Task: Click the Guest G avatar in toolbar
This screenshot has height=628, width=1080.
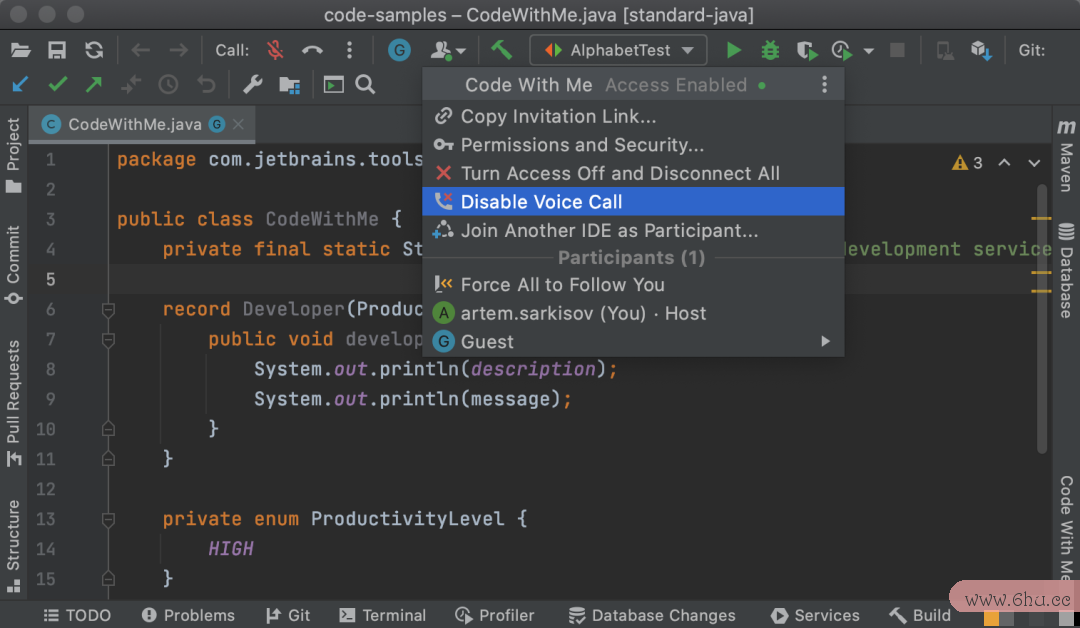Action: [x=399, y=50]
